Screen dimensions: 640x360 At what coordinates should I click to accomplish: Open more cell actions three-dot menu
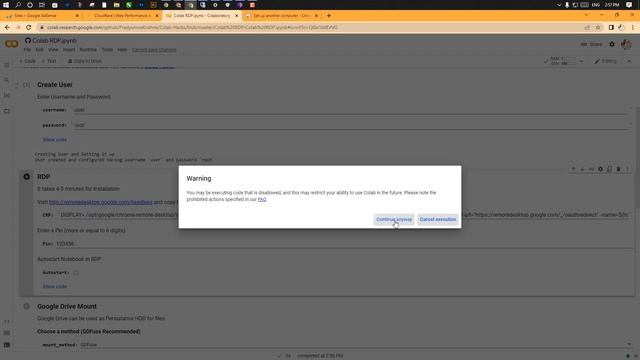[x=627, y=169]
